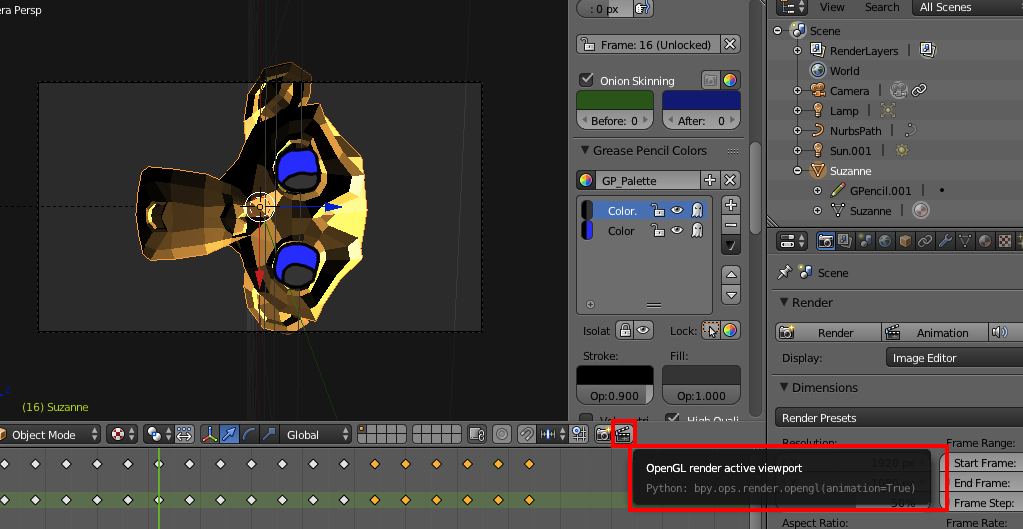
Task: Click the Animation render button
Action: [935, 332]
